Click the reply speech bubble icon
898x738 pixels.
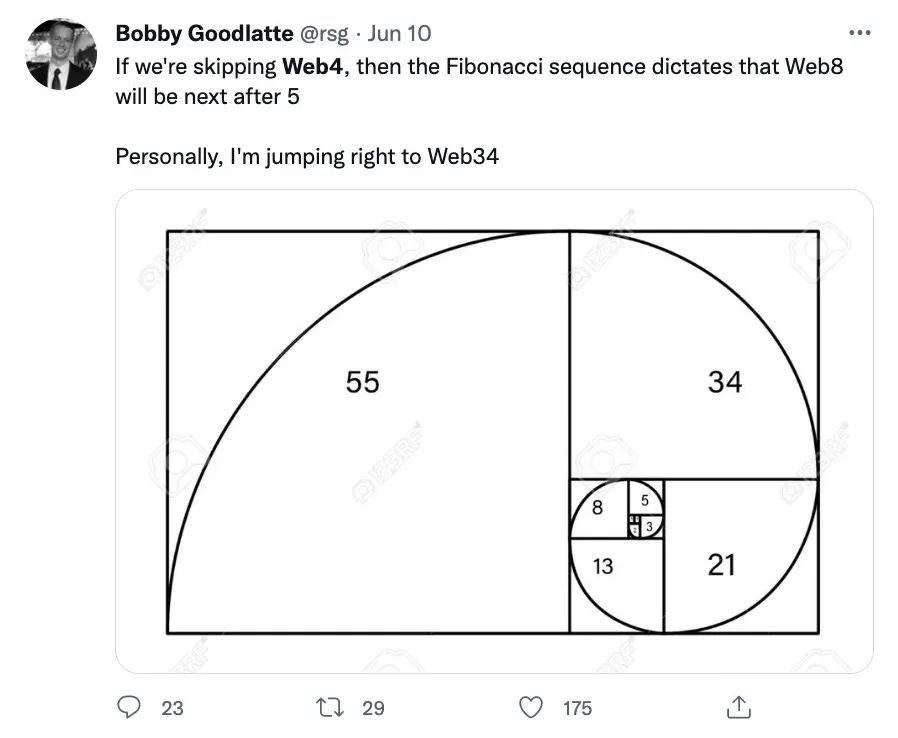click(128, 707)
